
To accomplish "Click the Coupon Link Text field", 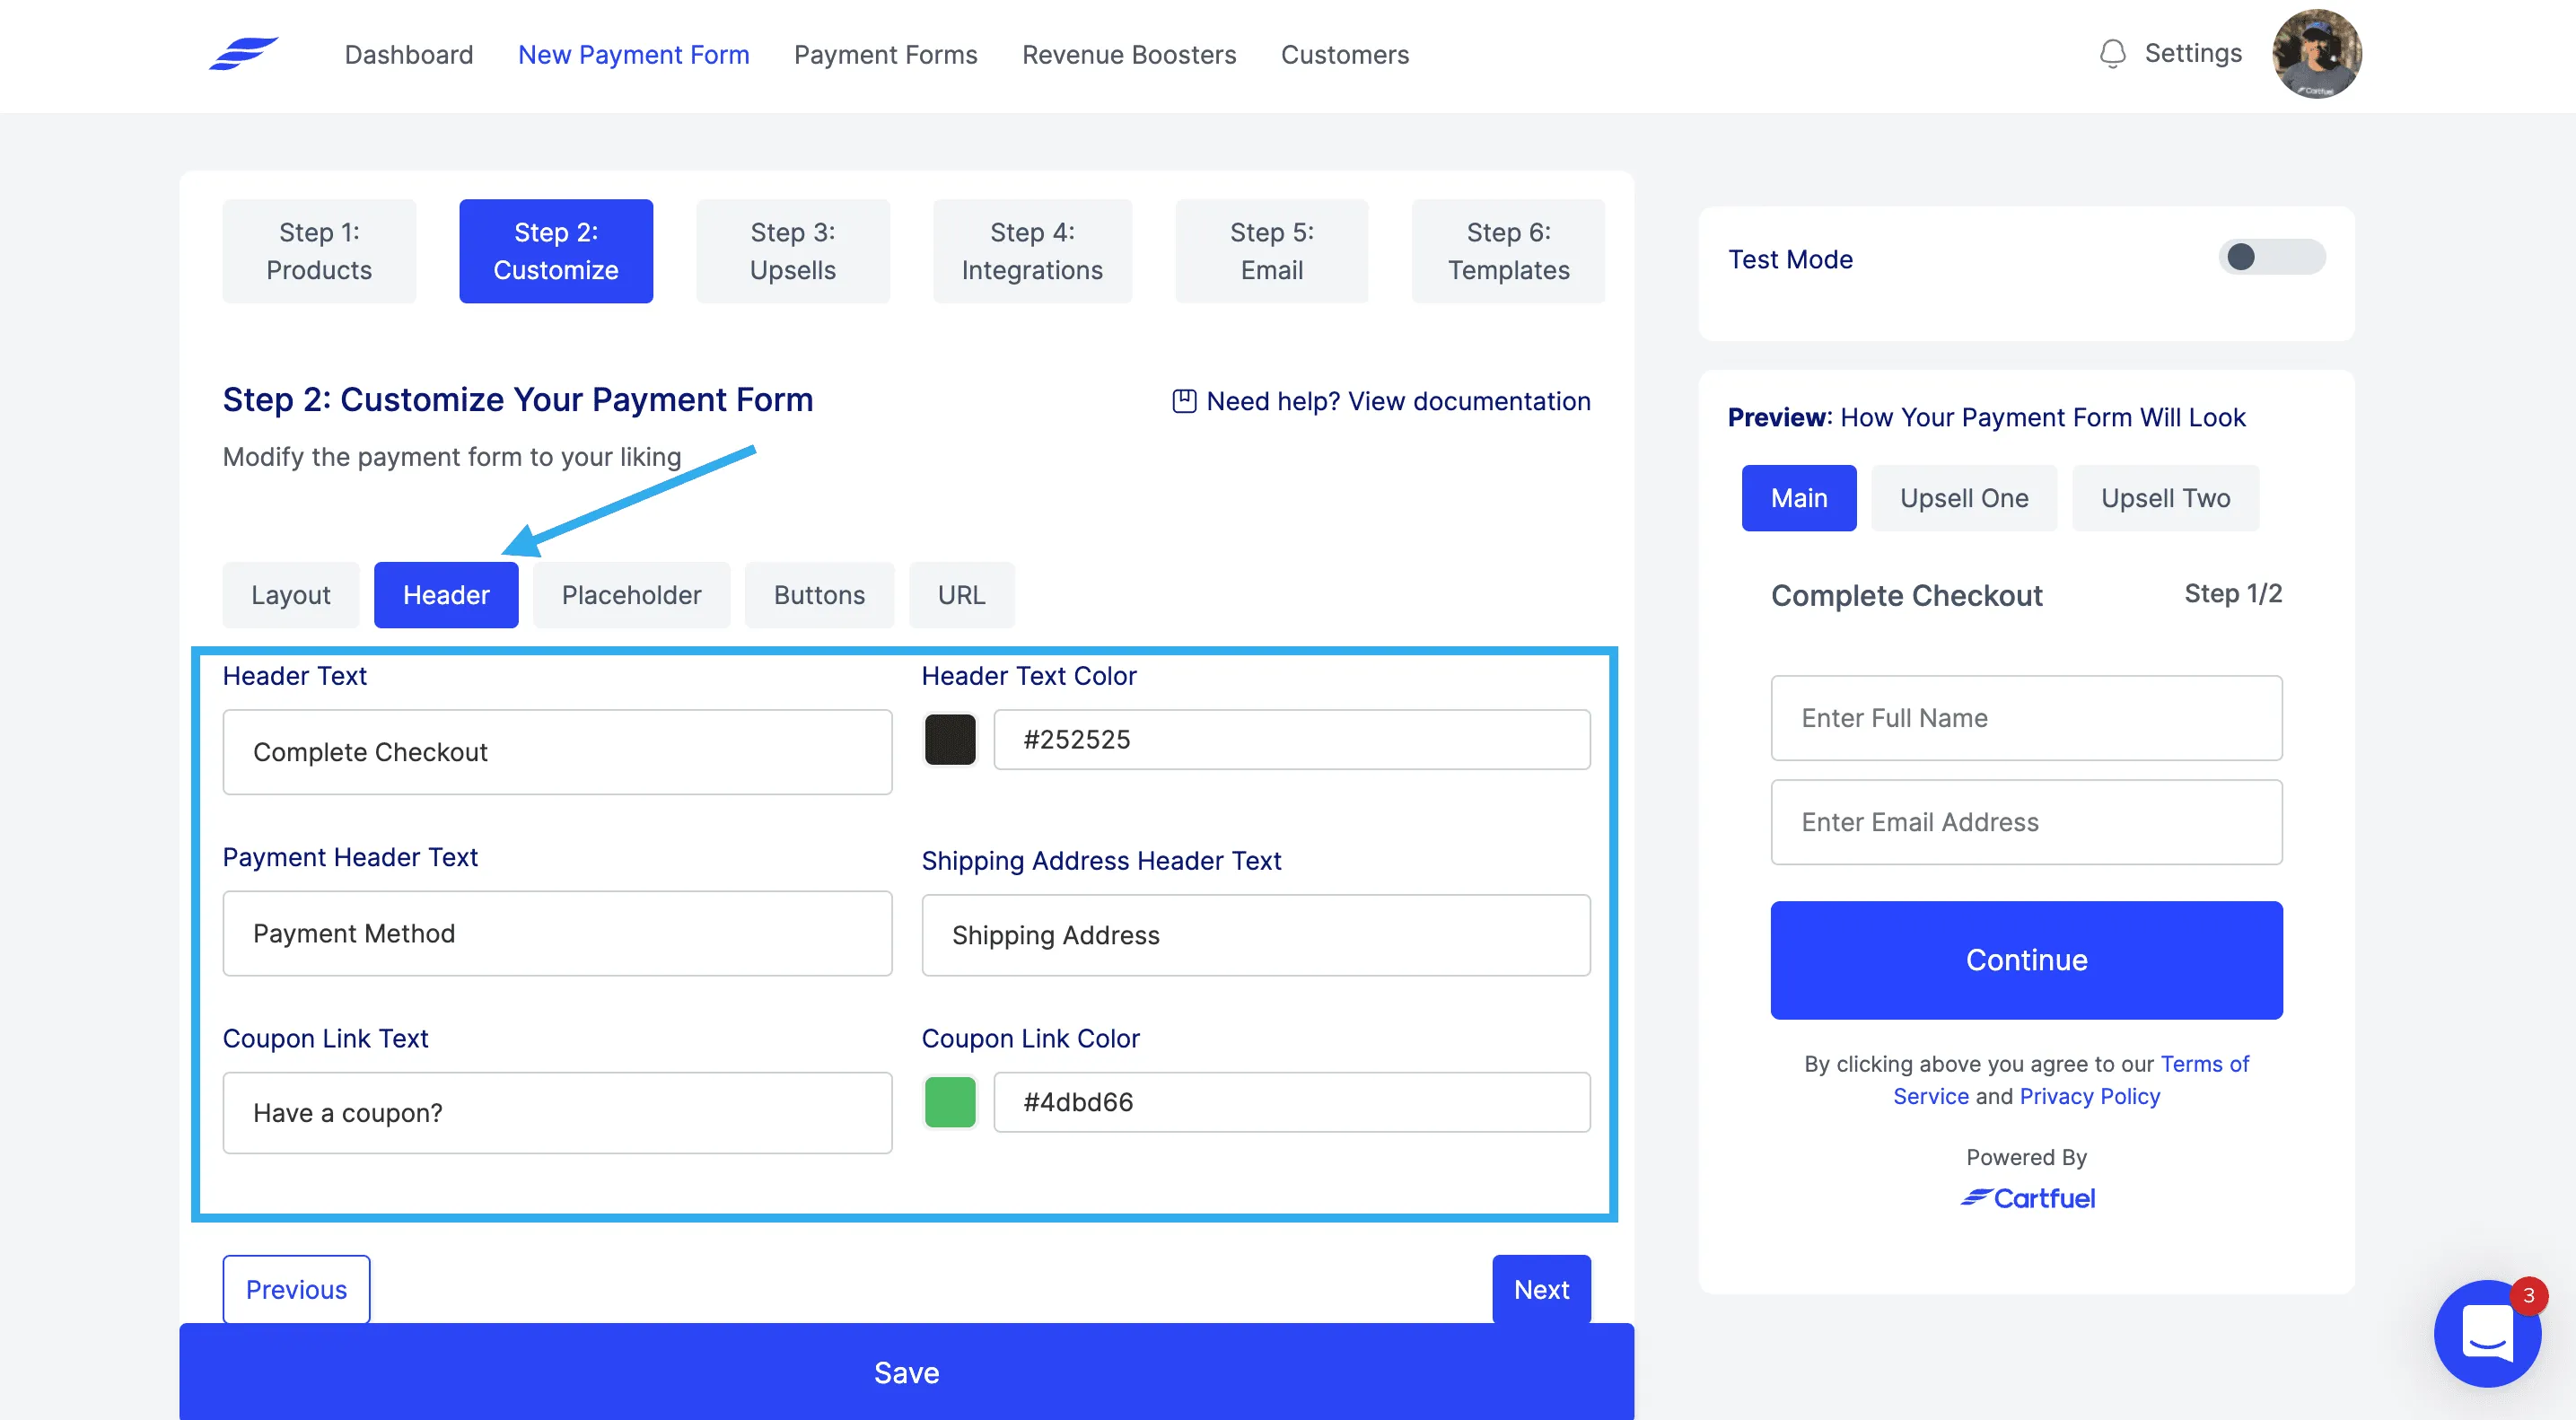I will pyautogui.click(x=557, y=1113).
